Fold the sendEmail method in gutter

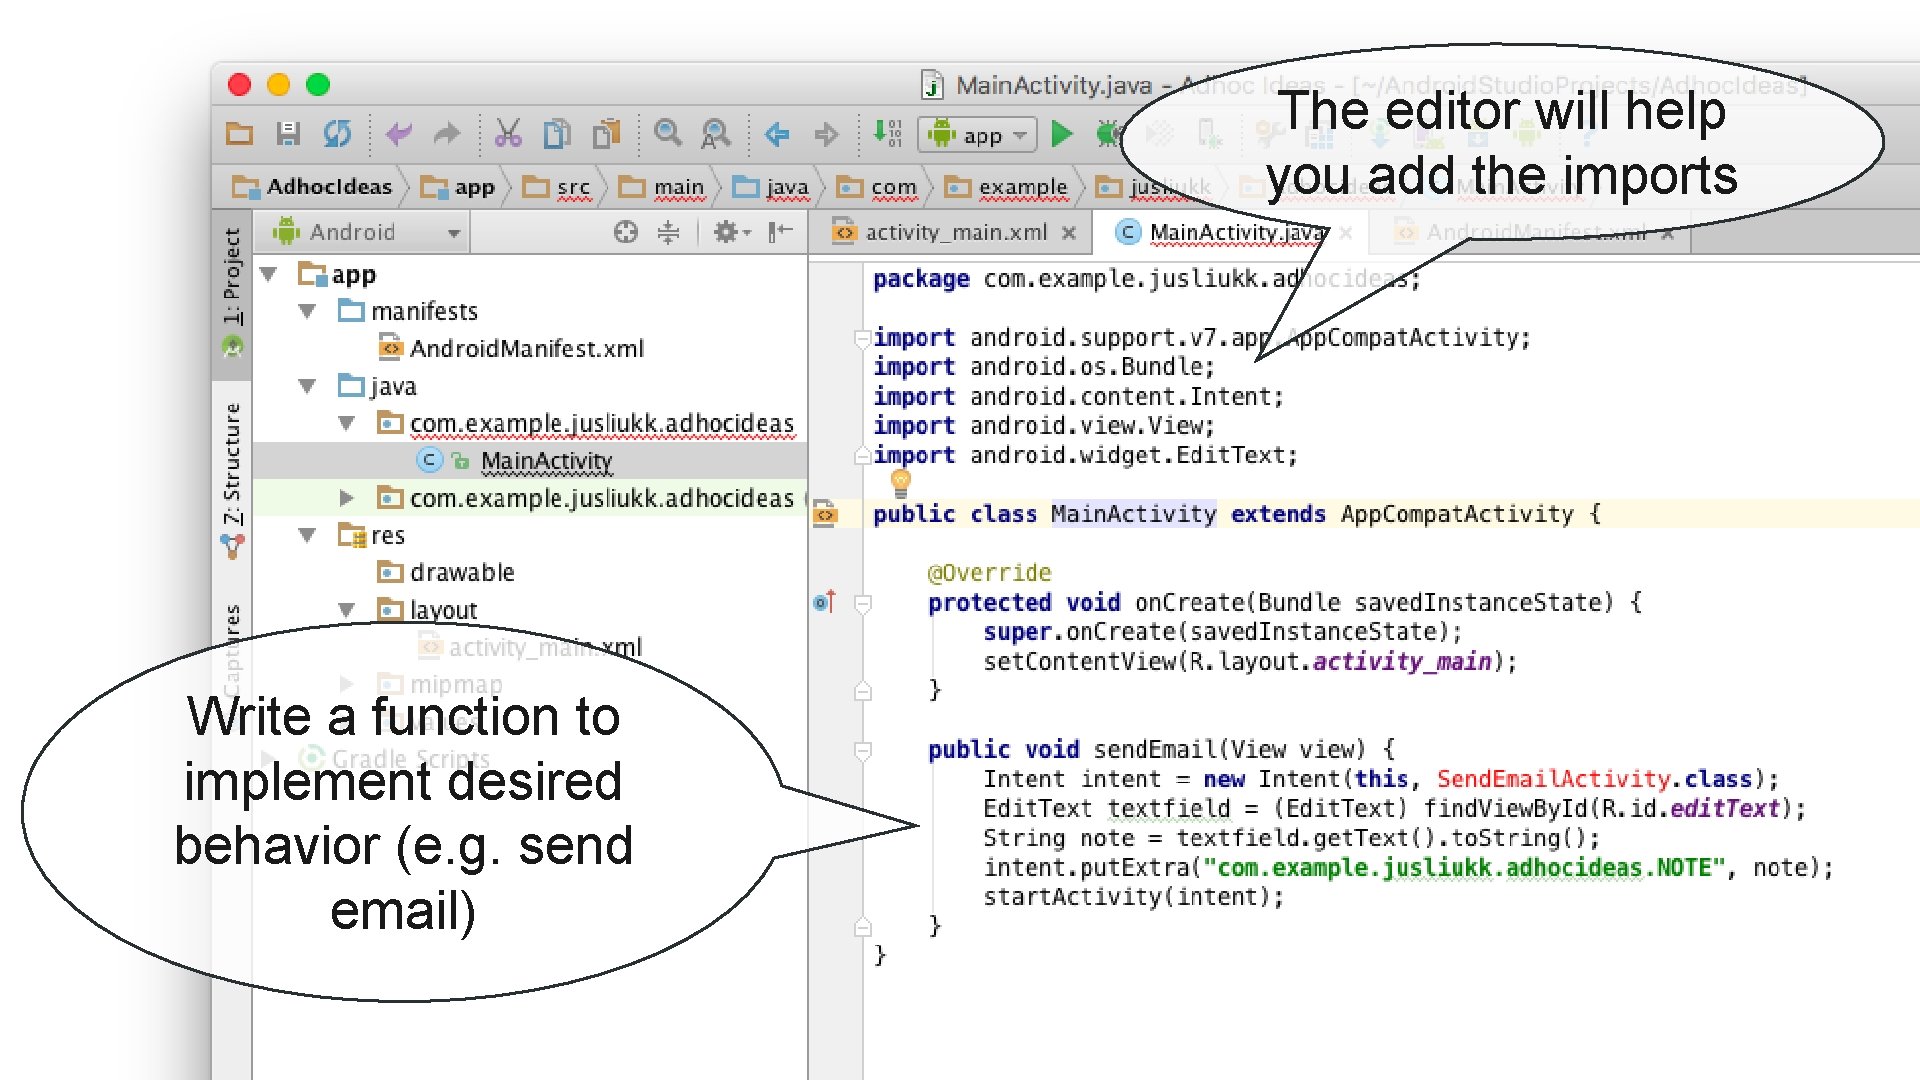pos(863,750)
